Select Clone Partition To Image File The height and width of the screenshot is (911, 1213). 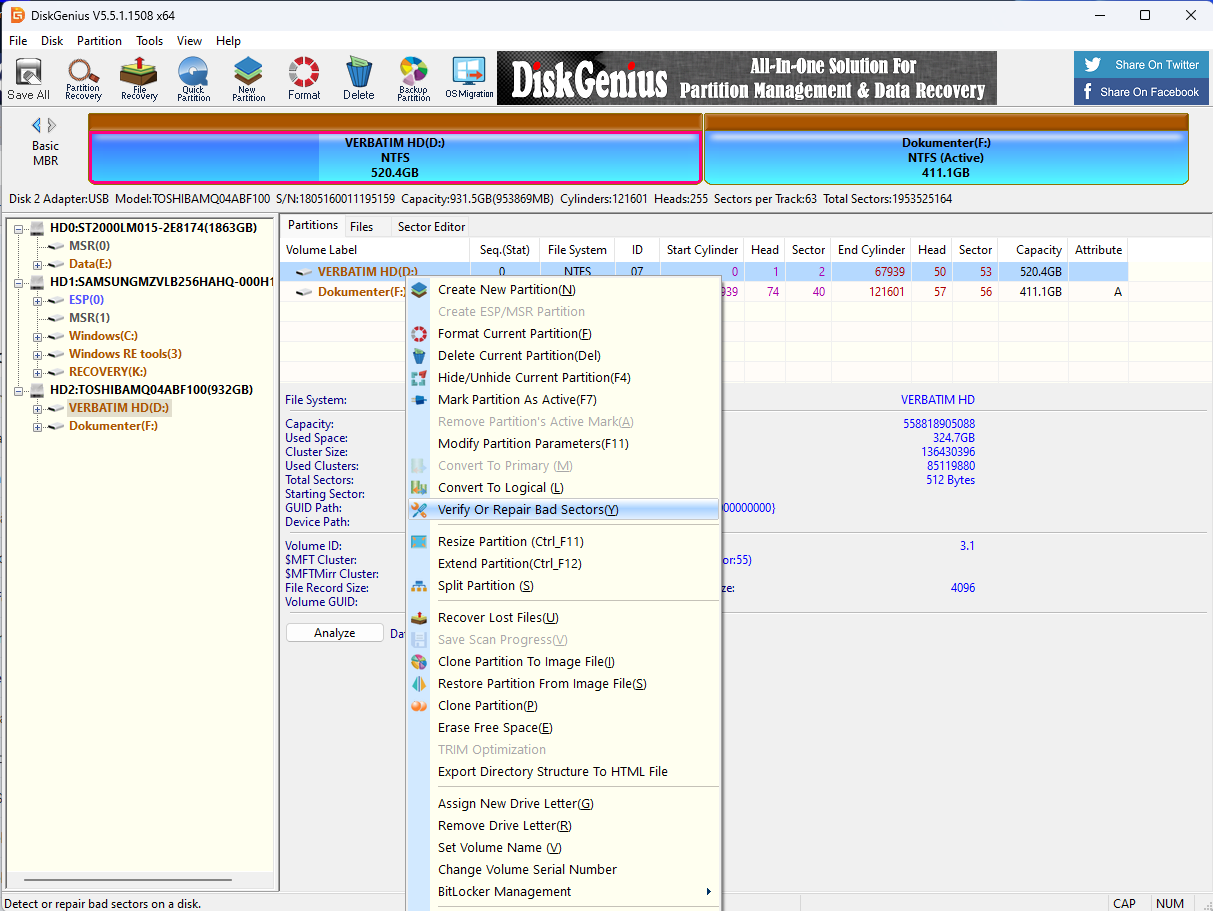[526, 662]
